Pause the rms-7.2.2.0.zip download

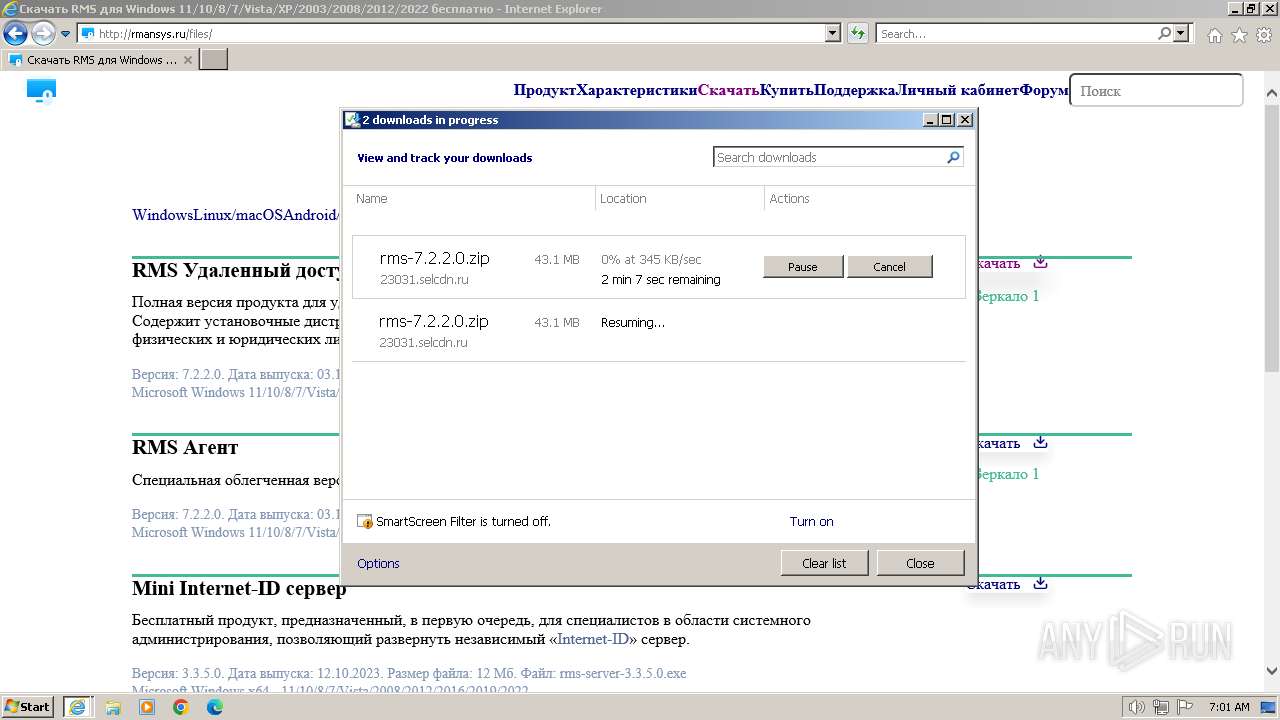pos(803,267)
